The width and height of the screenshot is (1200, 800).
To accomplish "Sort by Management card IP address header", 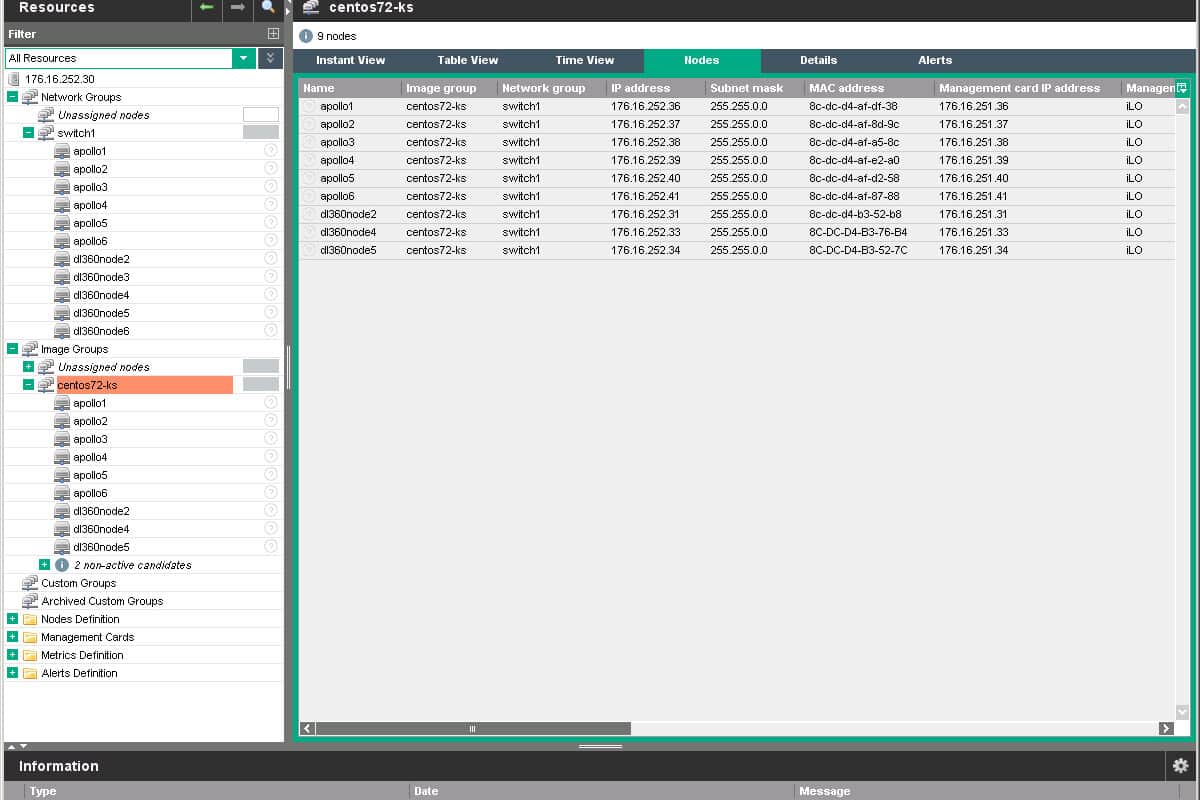I will click(1028, 88).
